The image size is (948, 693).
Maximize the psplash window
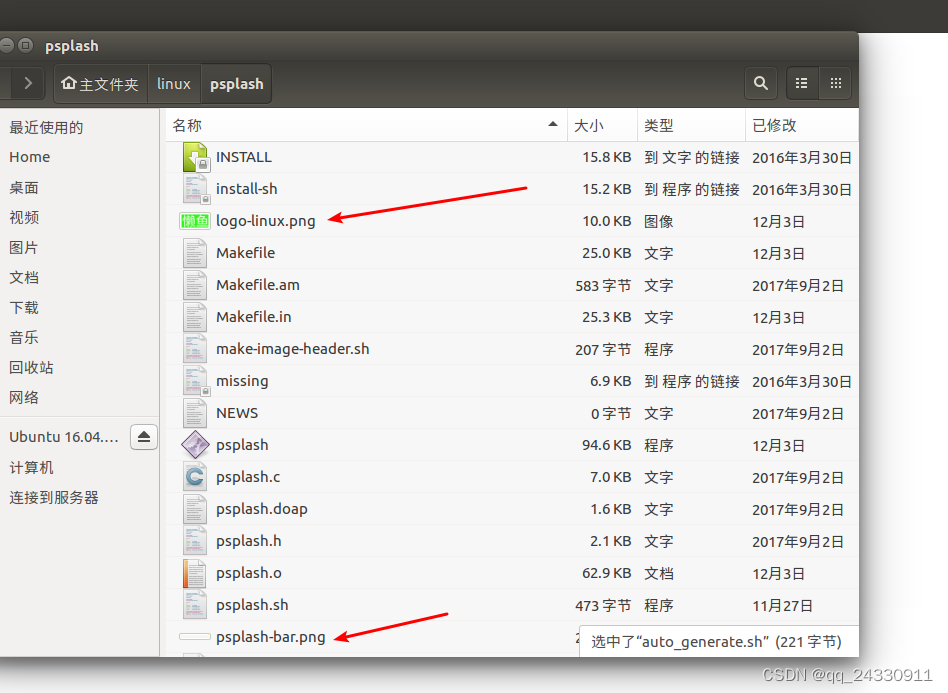click(25, 45)
